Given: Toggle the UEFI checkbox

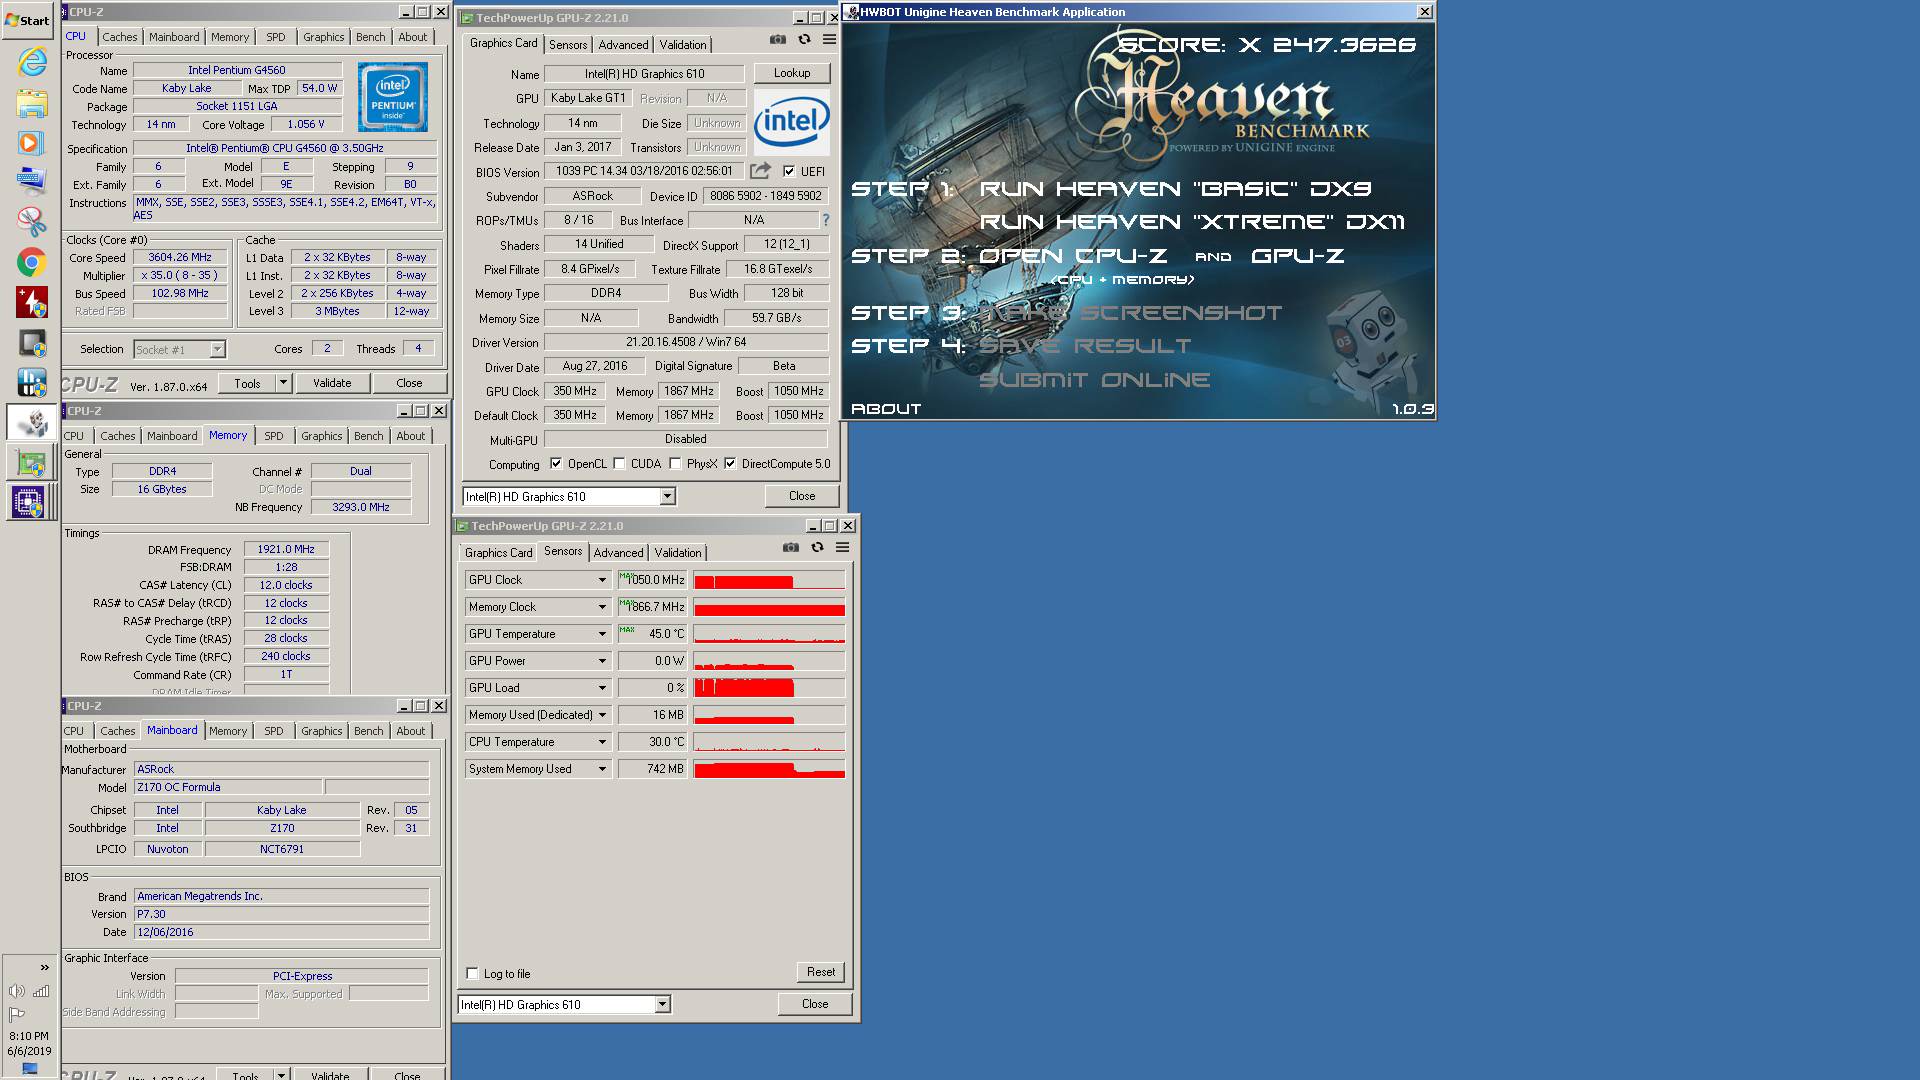Looking at the screenshot, I should click(x=789, y=171).
